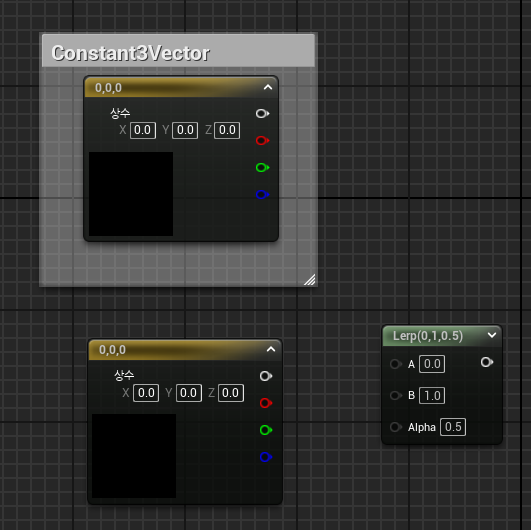Click Y value field in uncommented 0,0,0 node
Image resolution: width=531 pixels, height=530 pixels.
pyautogui.click(x=189, y=393)
